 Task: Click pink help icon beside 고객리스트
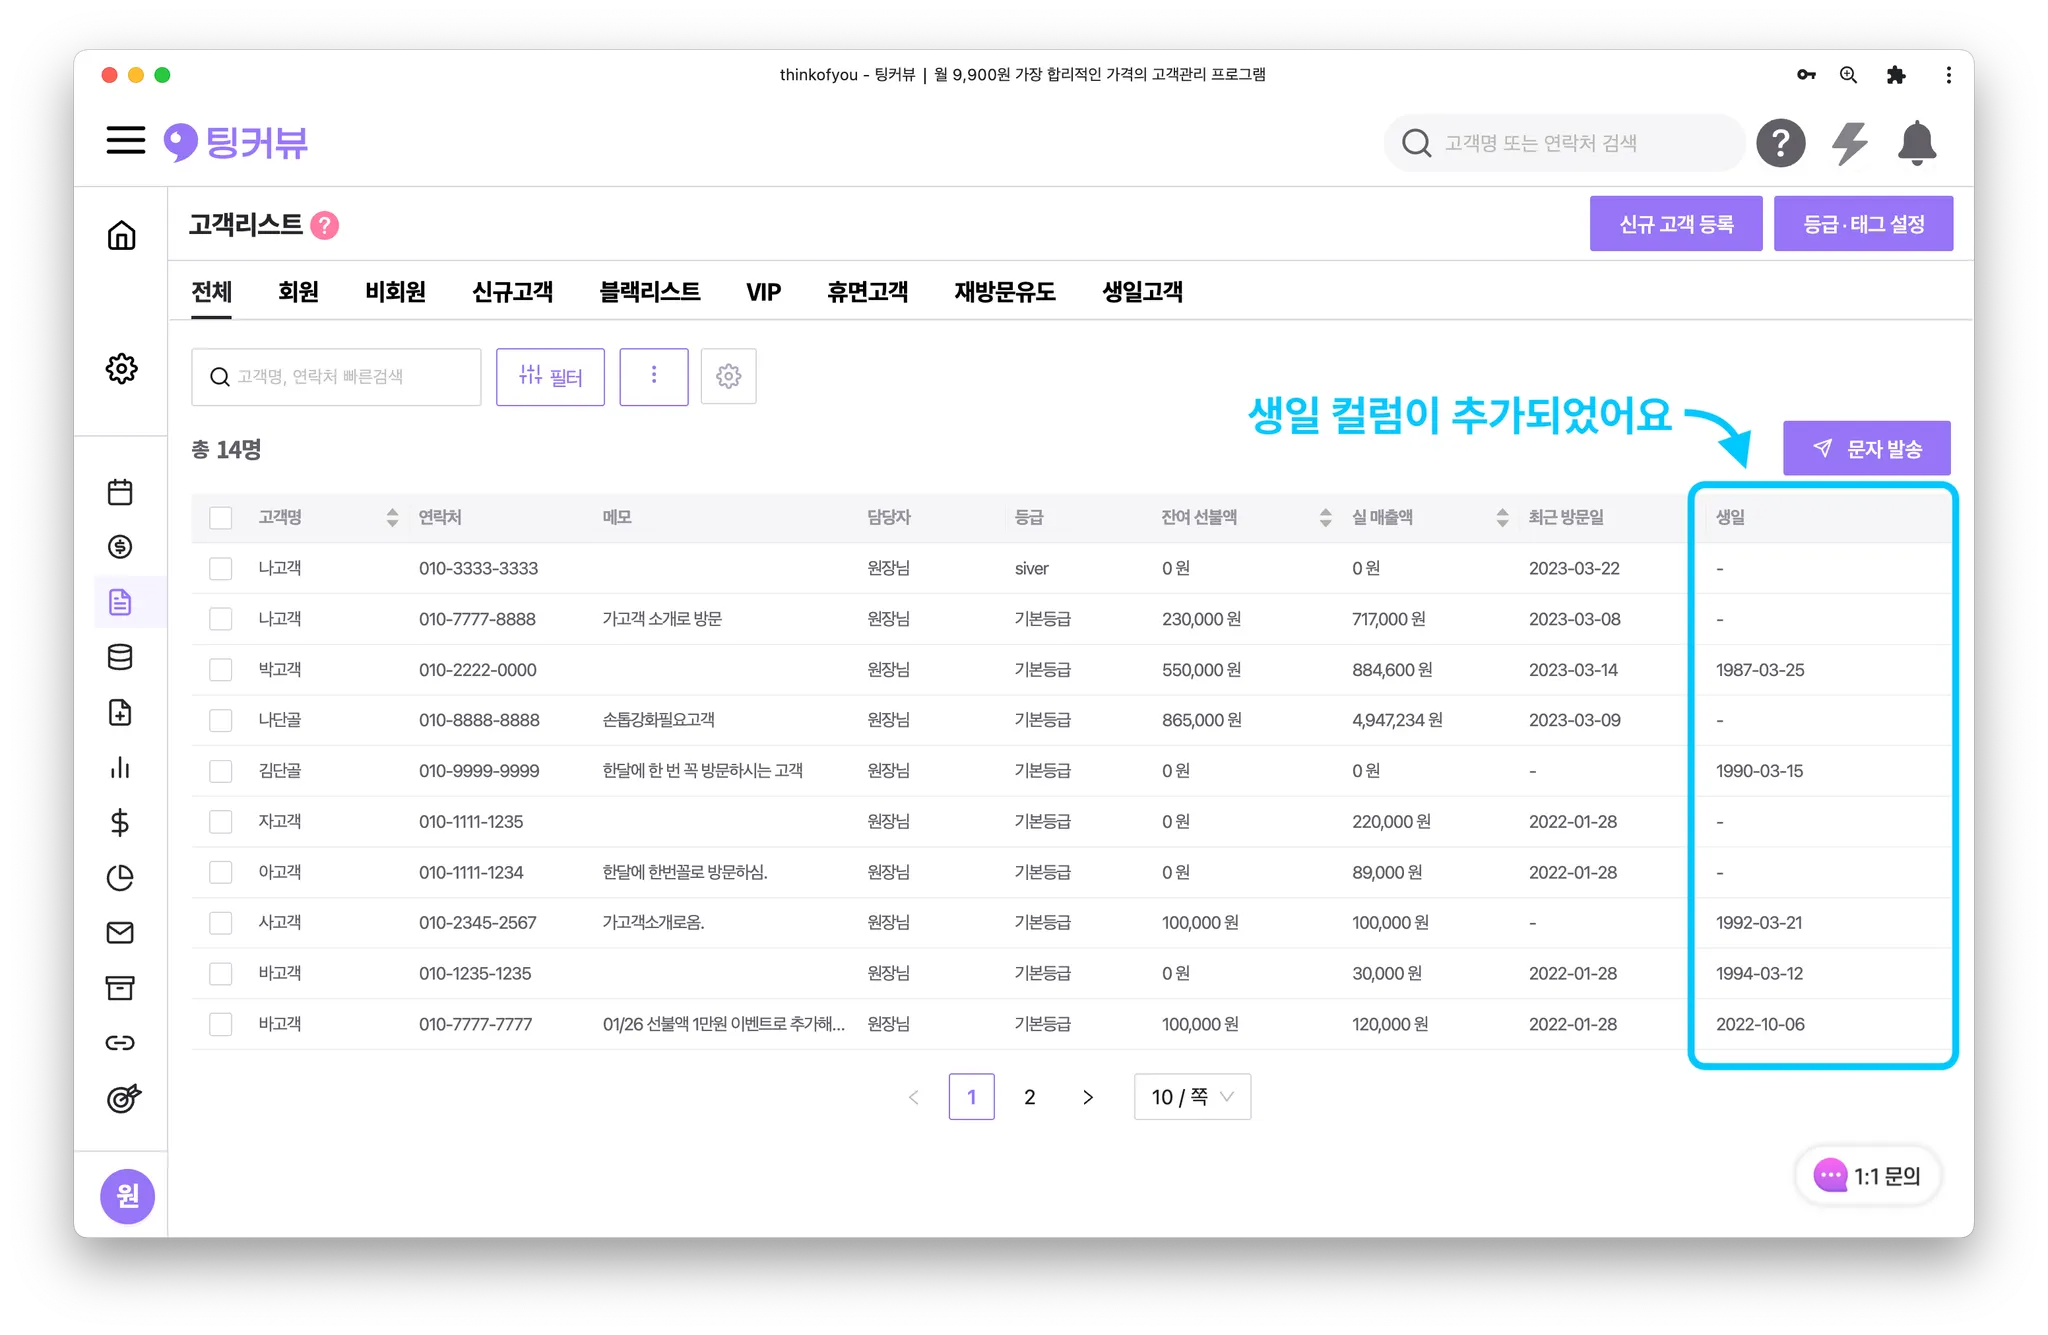324,225
